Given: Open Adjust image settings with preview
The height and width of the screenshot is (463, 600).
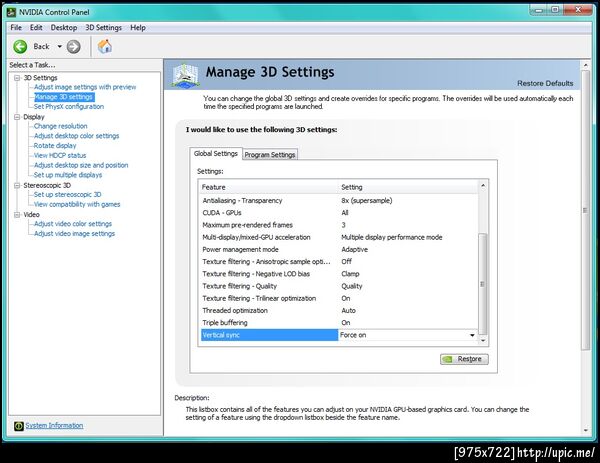Looking at the screenshot, I should (85, 87).
